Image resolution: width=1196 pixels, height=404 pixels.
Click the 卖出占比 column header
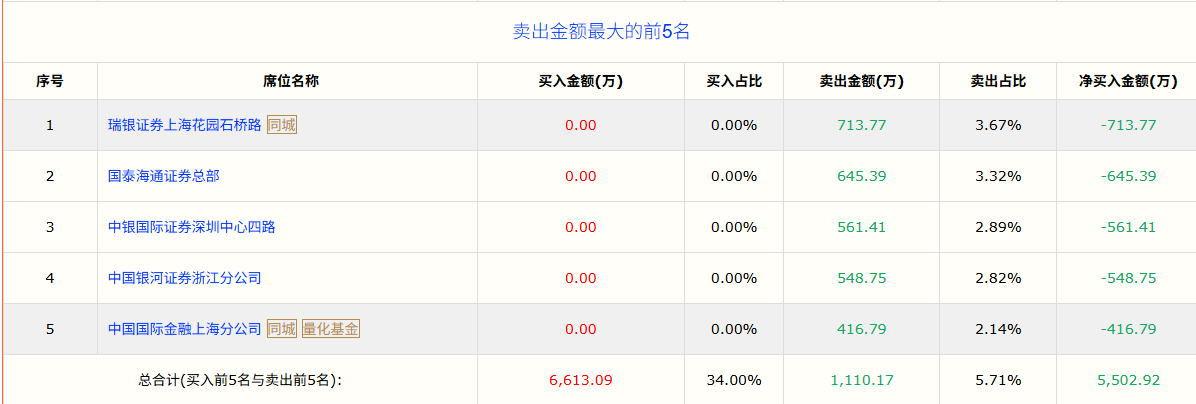tap(998, 81)
